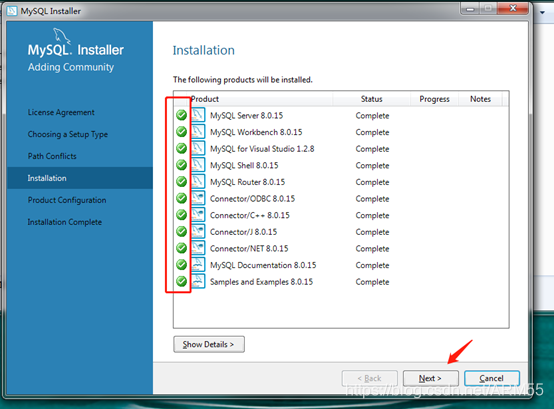Click the Show Details button
The height and width of the screenshot is (409, 554).
[x=209, y=344]
